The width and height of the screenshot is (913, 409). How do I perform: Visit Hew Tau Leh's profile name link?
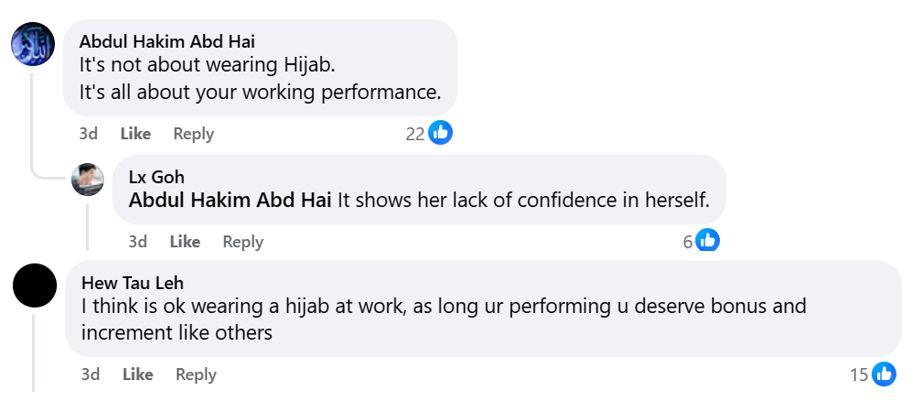pyautogui.click(x=132, y=283)
